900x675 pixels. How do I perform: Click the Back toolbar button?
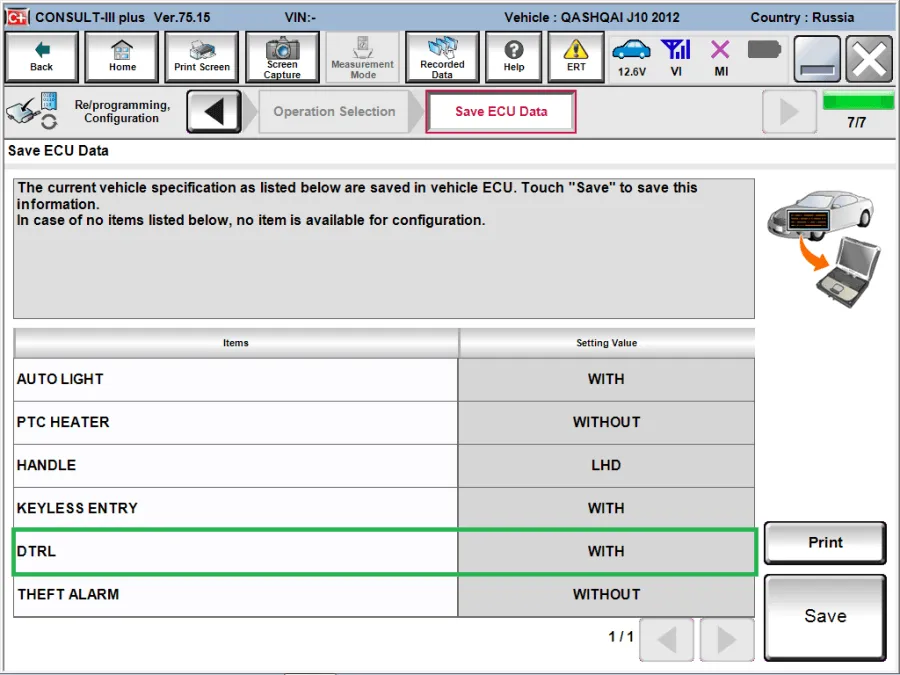[x=41, y=57]
